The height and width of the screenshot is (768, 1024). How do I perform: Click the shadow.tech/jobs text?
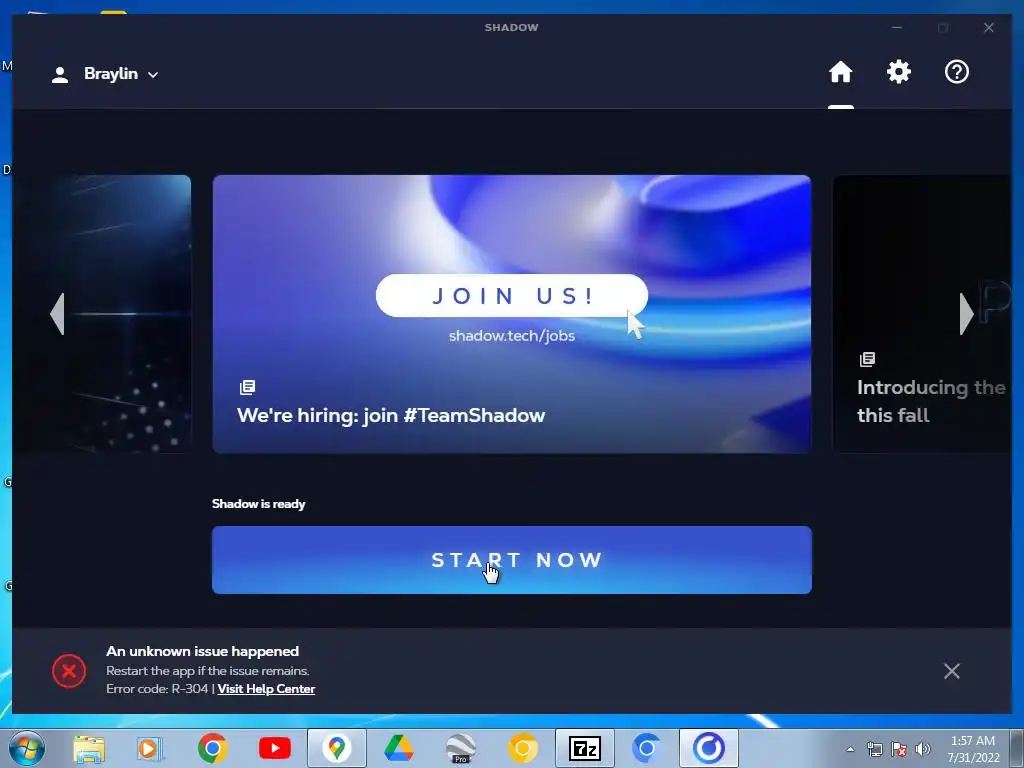click(511, 336)
